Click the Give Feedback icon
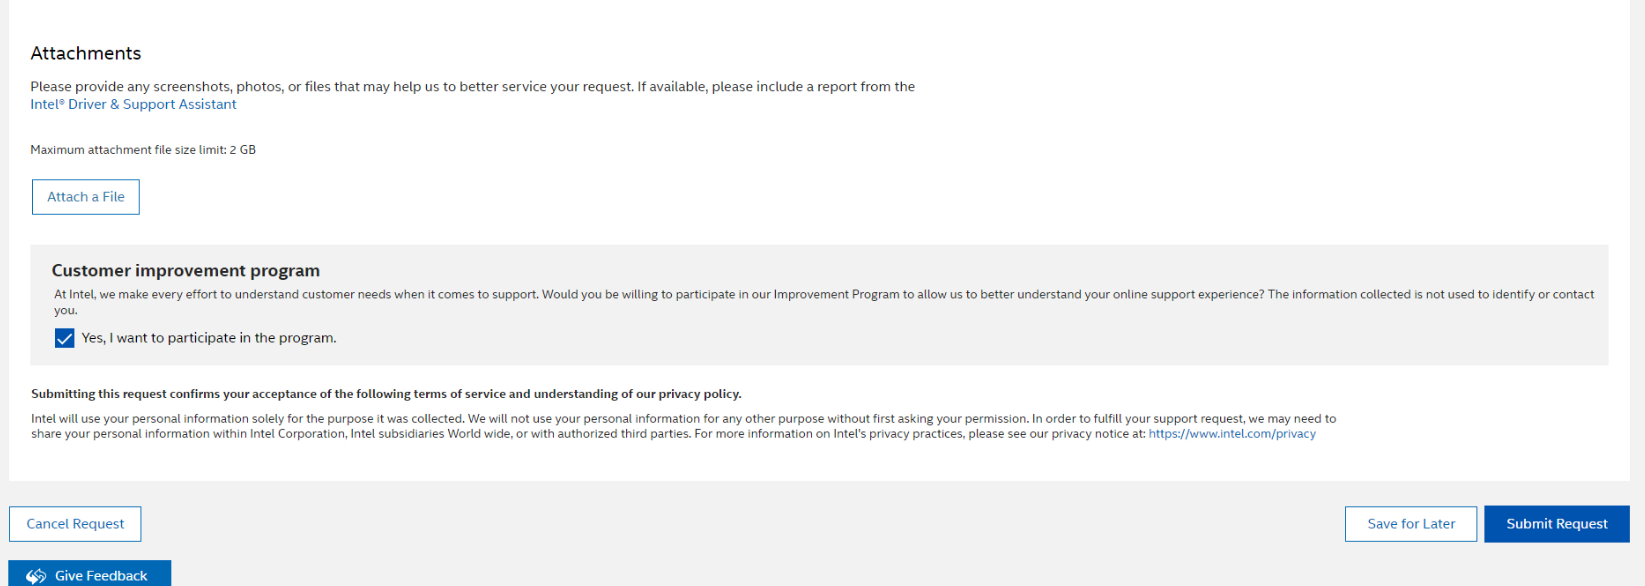The width and height of the screenshot is (1645, 586). [36, 576]
